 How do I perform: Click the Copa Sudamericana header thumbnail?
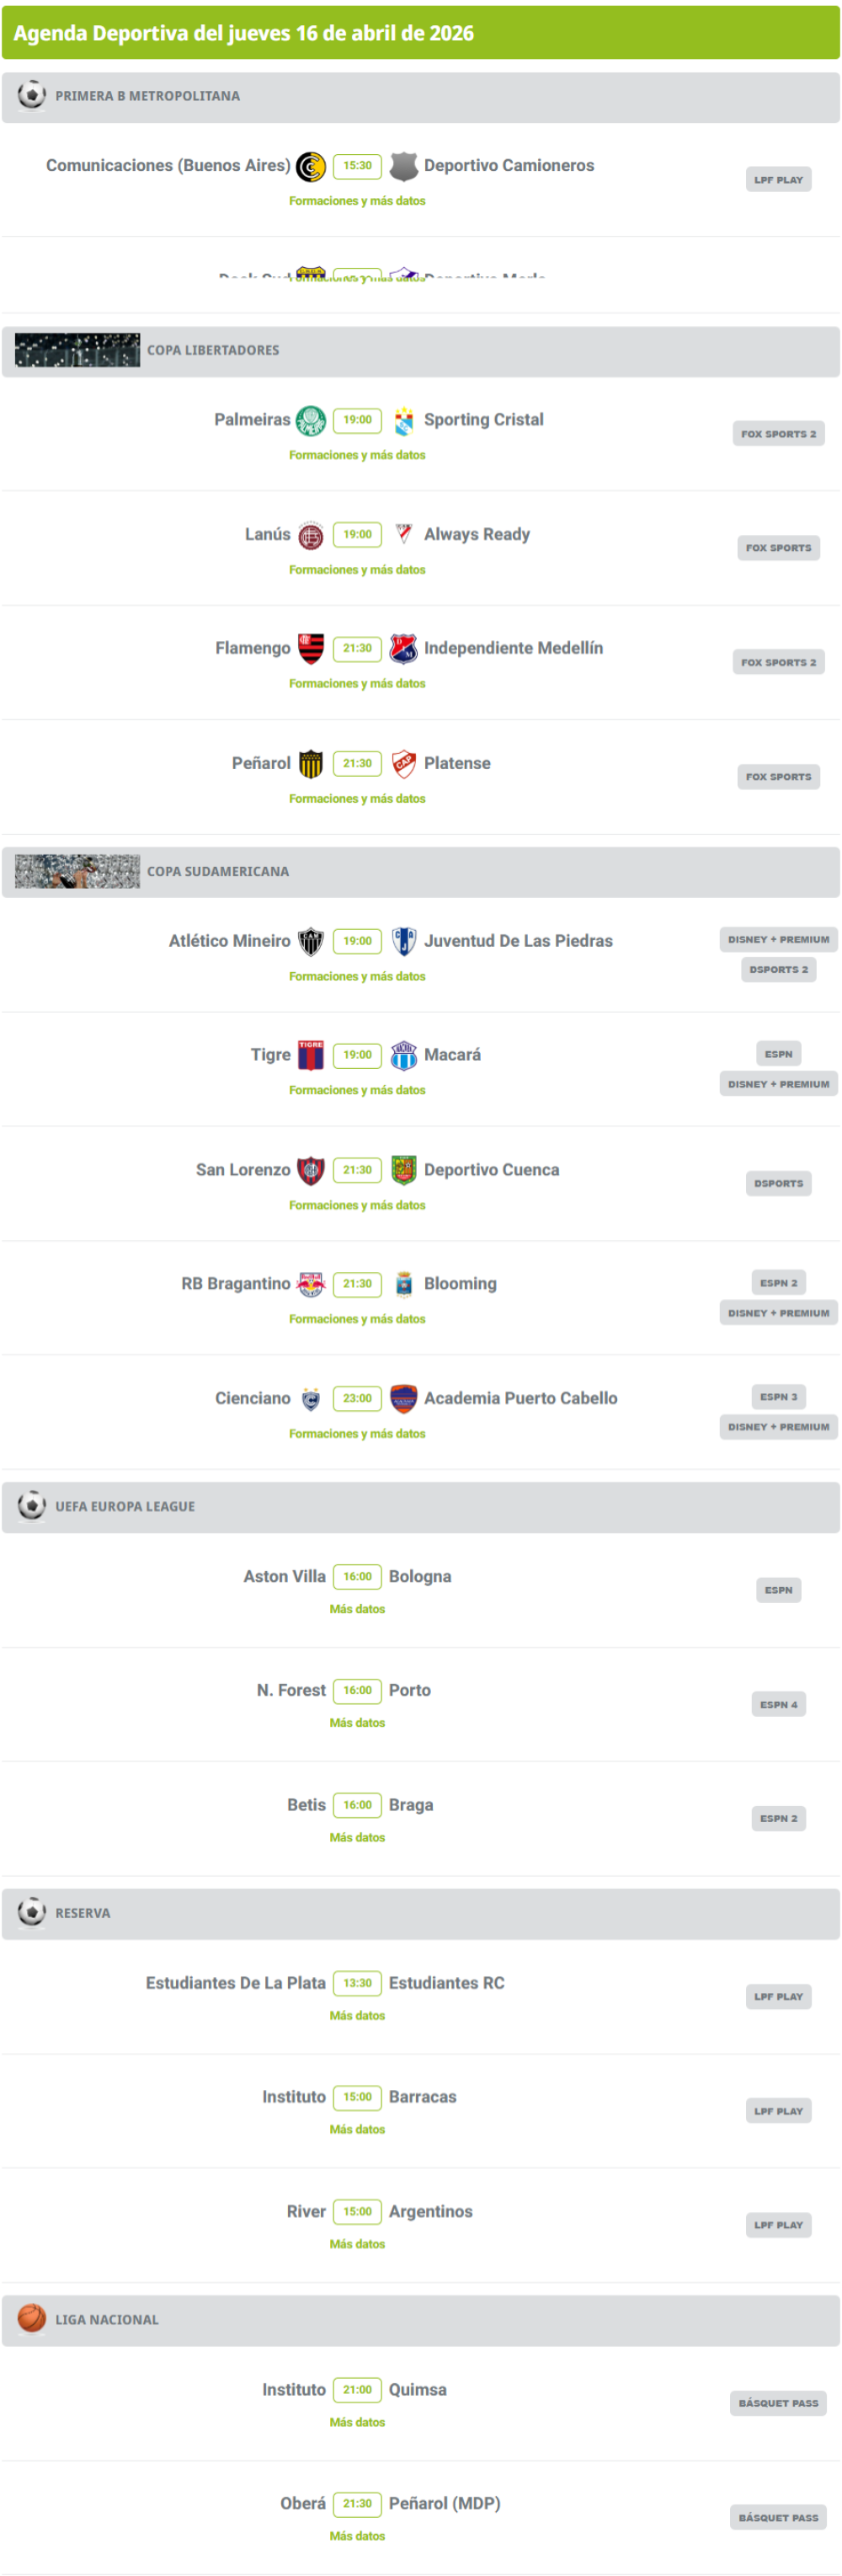[78, 871]
